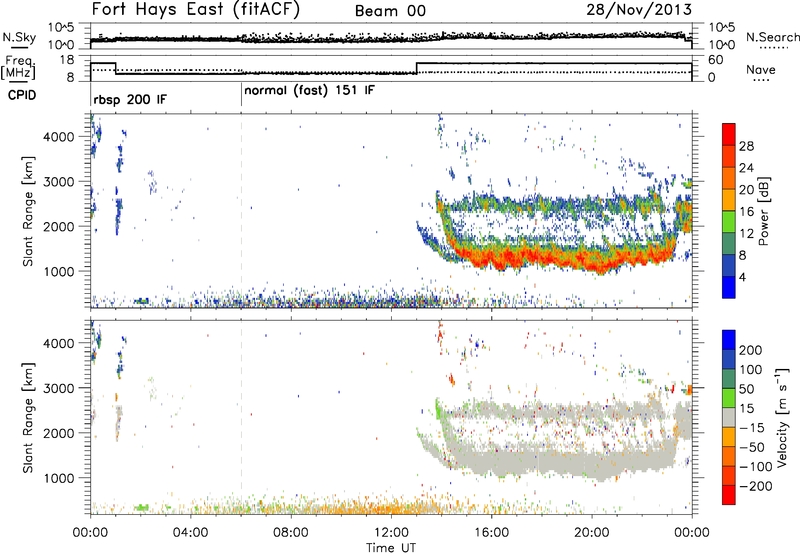Click the 'Time UT' axis label
800x554 pixels.
391,548
